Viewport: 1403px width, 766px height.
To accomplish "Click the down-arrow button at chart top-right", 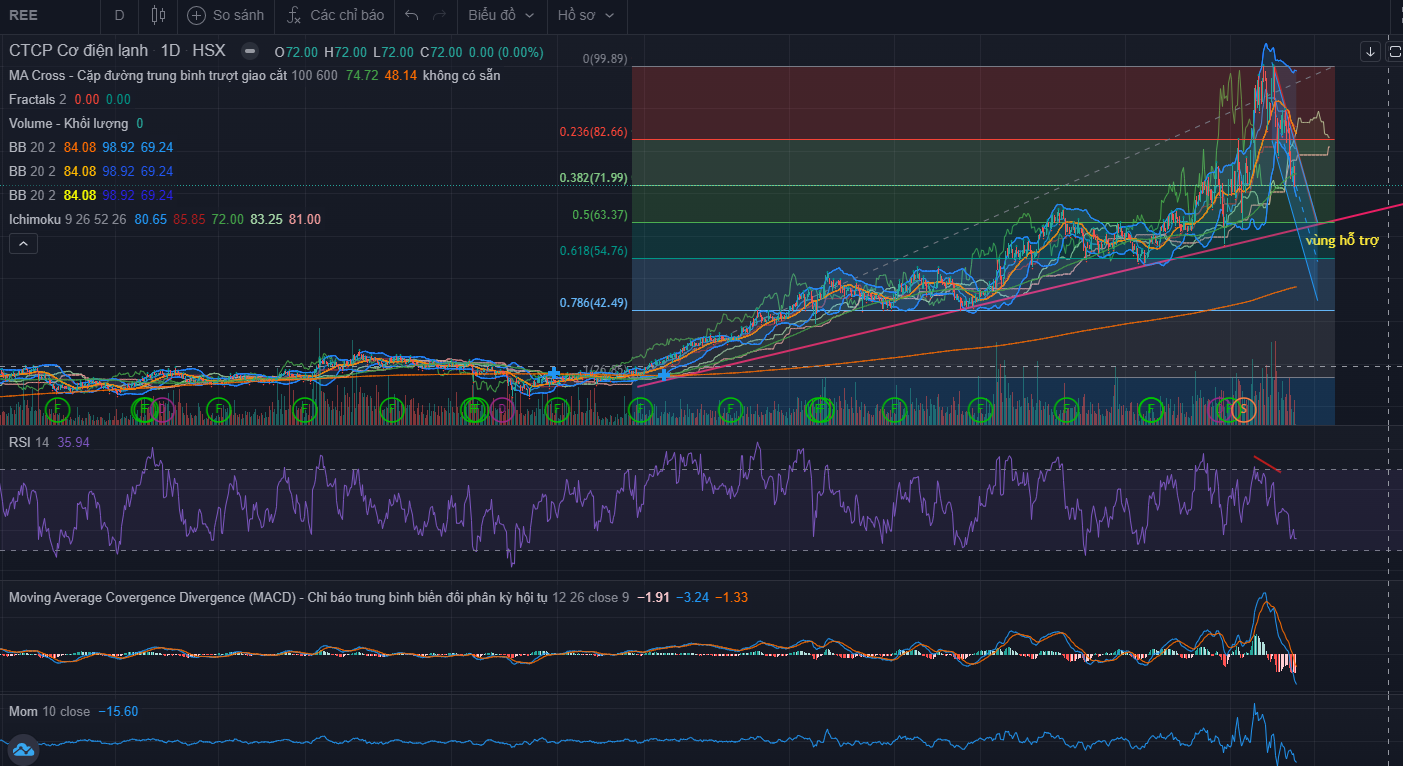I will pos(1370,51).
